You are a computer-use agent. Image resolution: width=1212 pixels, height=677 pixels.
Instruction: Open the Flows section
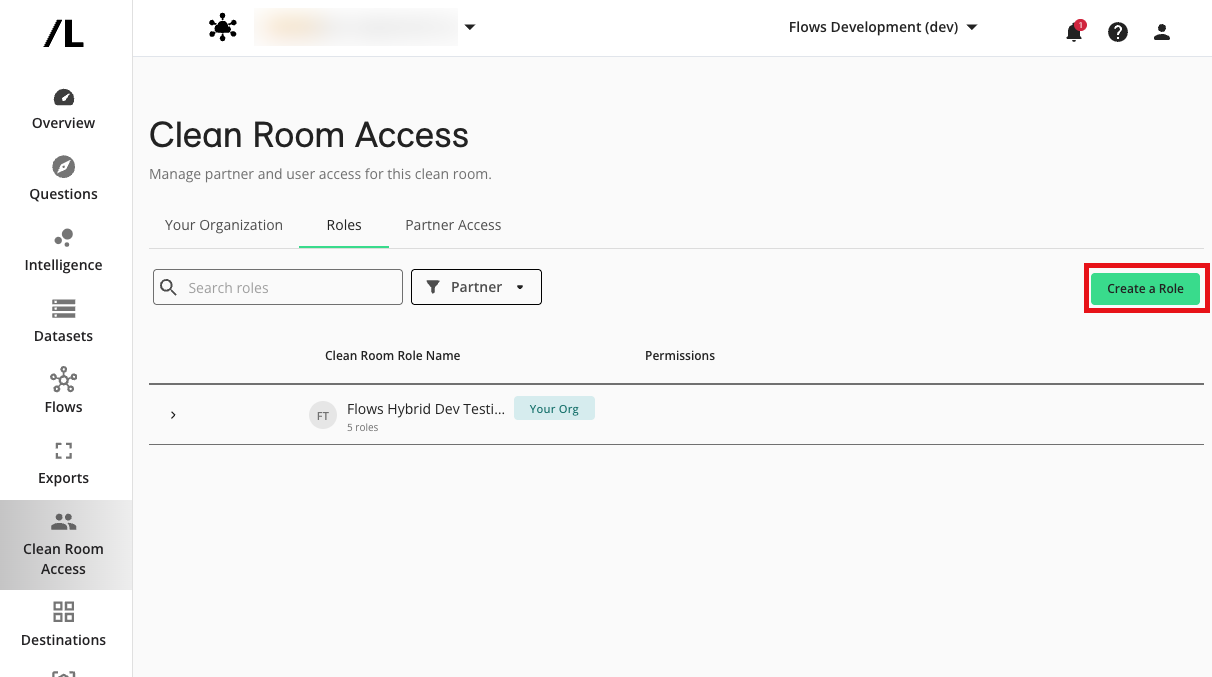click(64, 393)
